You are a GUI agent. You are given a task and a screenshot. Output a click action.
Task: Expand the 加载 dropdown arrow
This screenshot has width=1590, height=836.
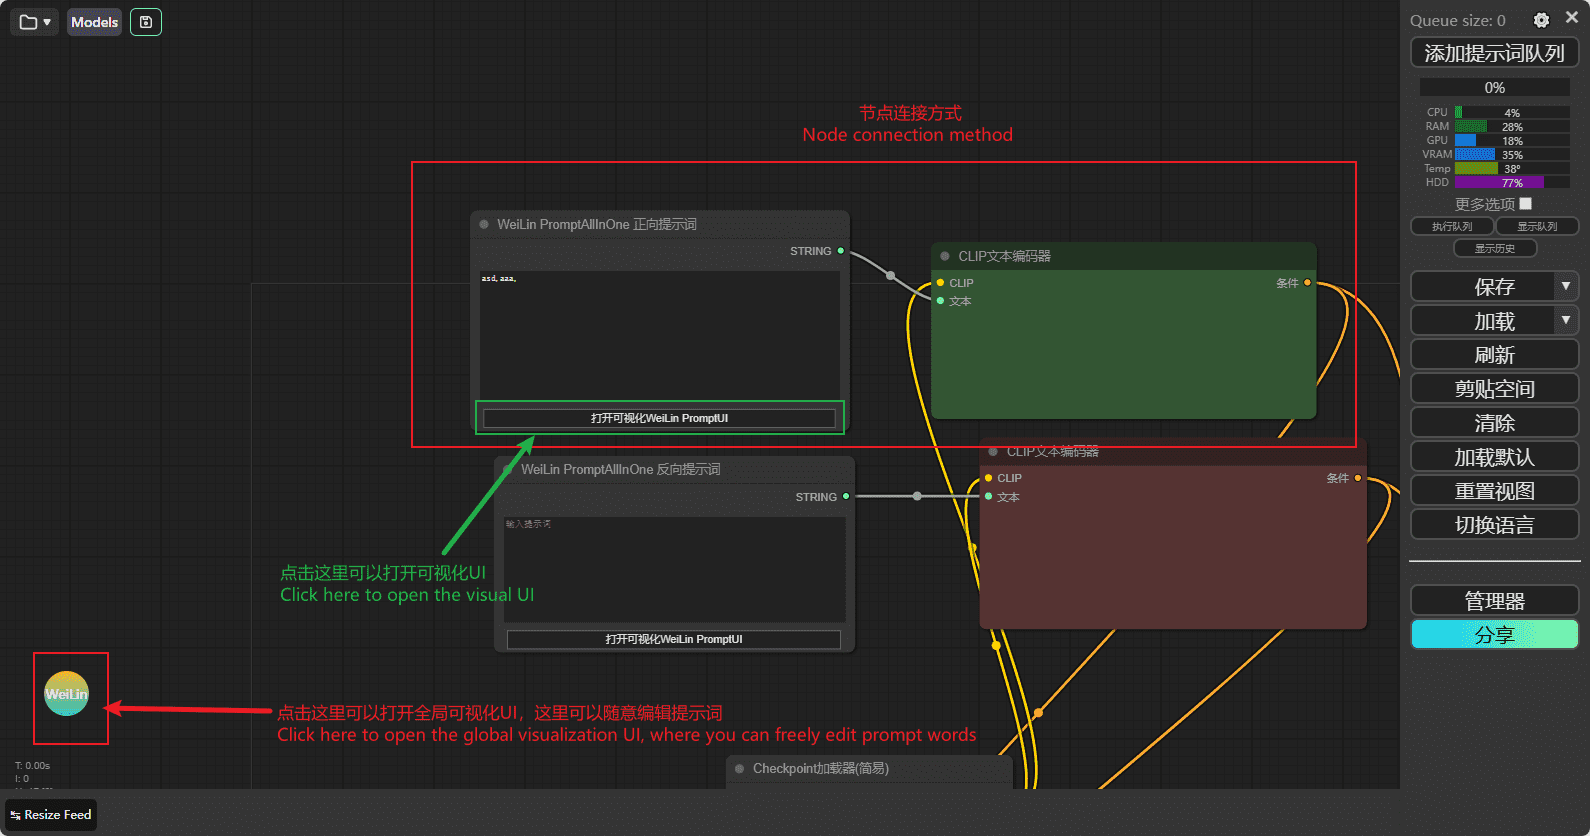[x=1566, y=320]
